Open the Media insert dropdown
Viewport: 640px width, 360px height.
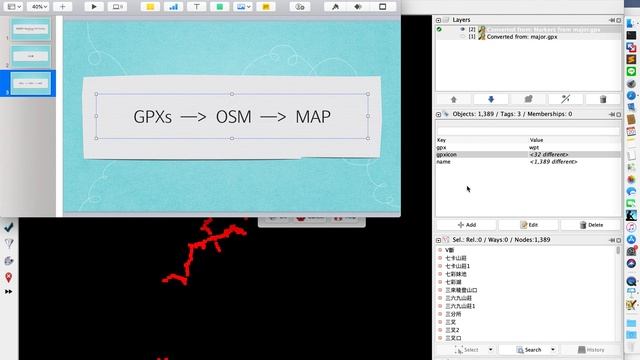click(x=242, y=7)
